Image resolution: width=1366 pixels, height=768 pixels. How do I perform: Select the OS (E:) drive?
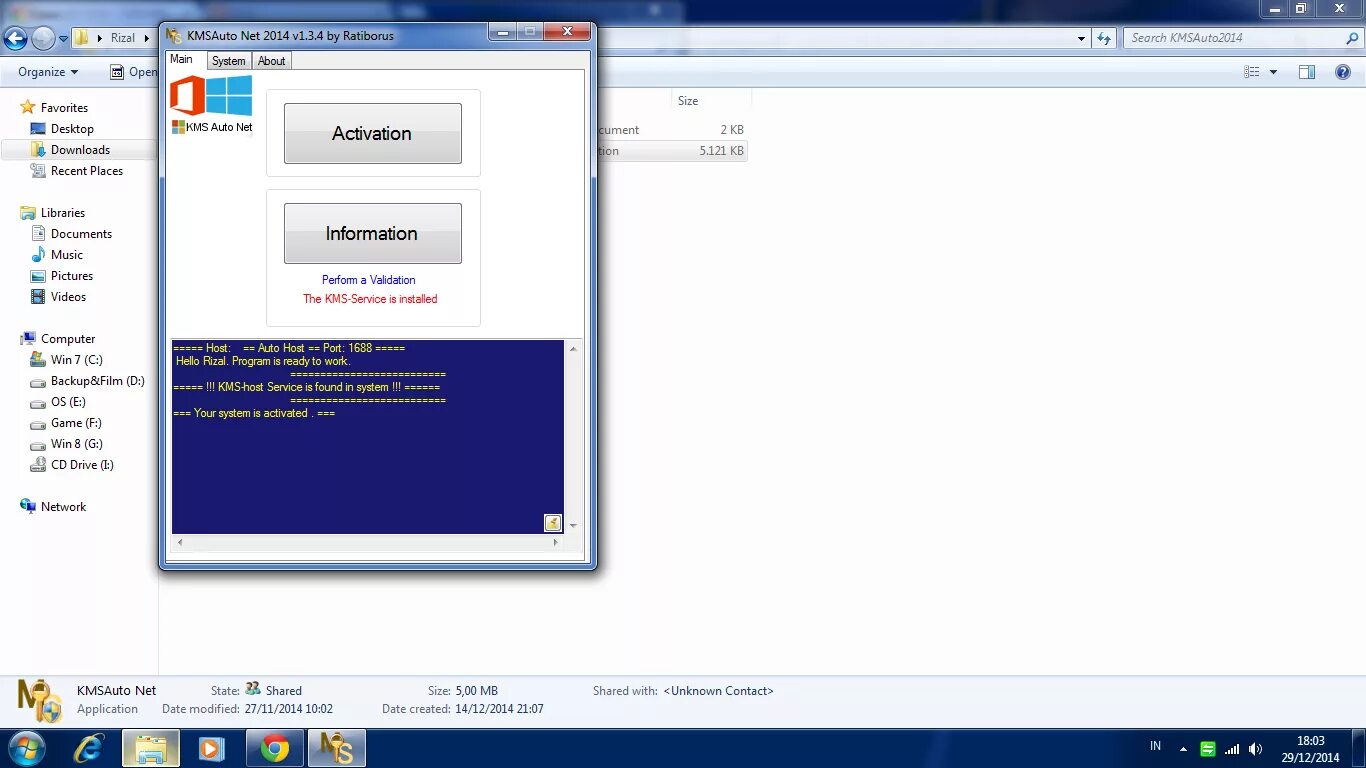[x=68, y=402]
